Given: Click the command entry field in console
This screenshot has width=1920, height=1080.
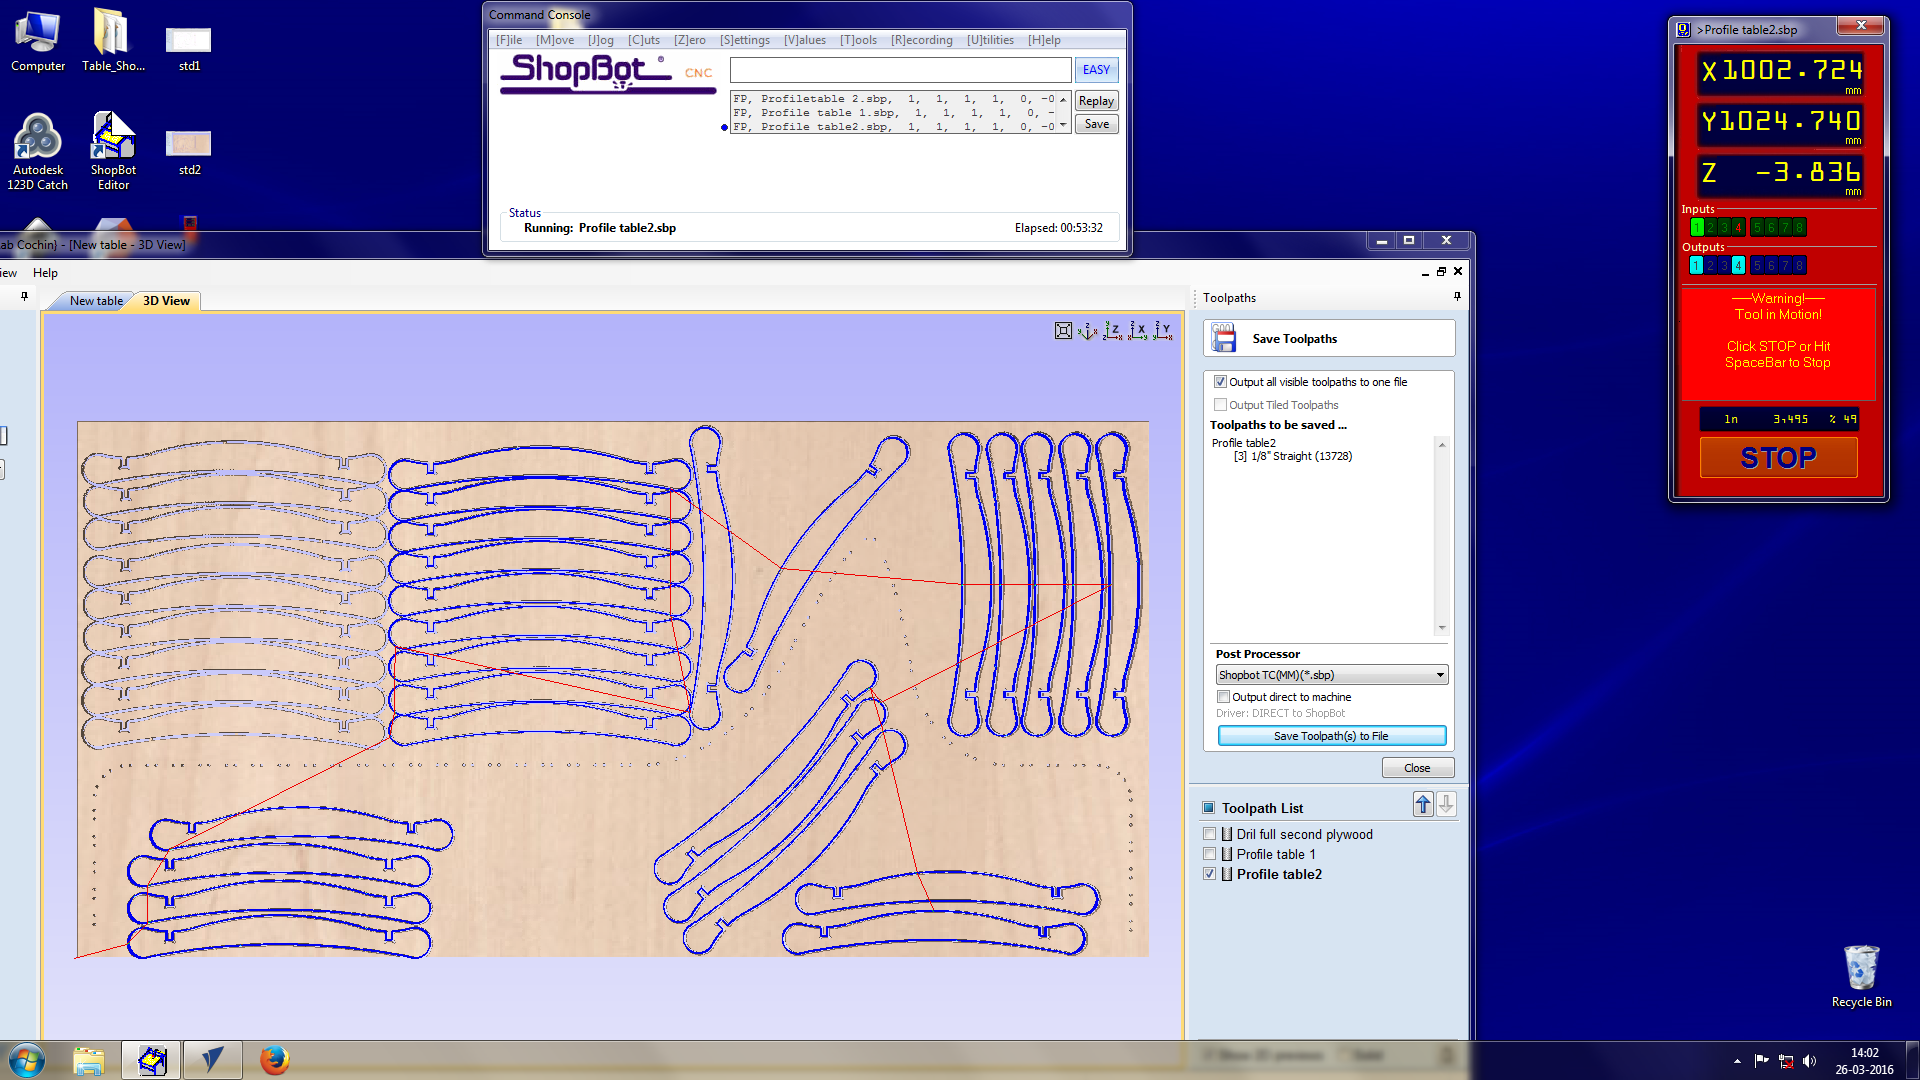Looking at the screenshot, I should (x=900, y=70).
